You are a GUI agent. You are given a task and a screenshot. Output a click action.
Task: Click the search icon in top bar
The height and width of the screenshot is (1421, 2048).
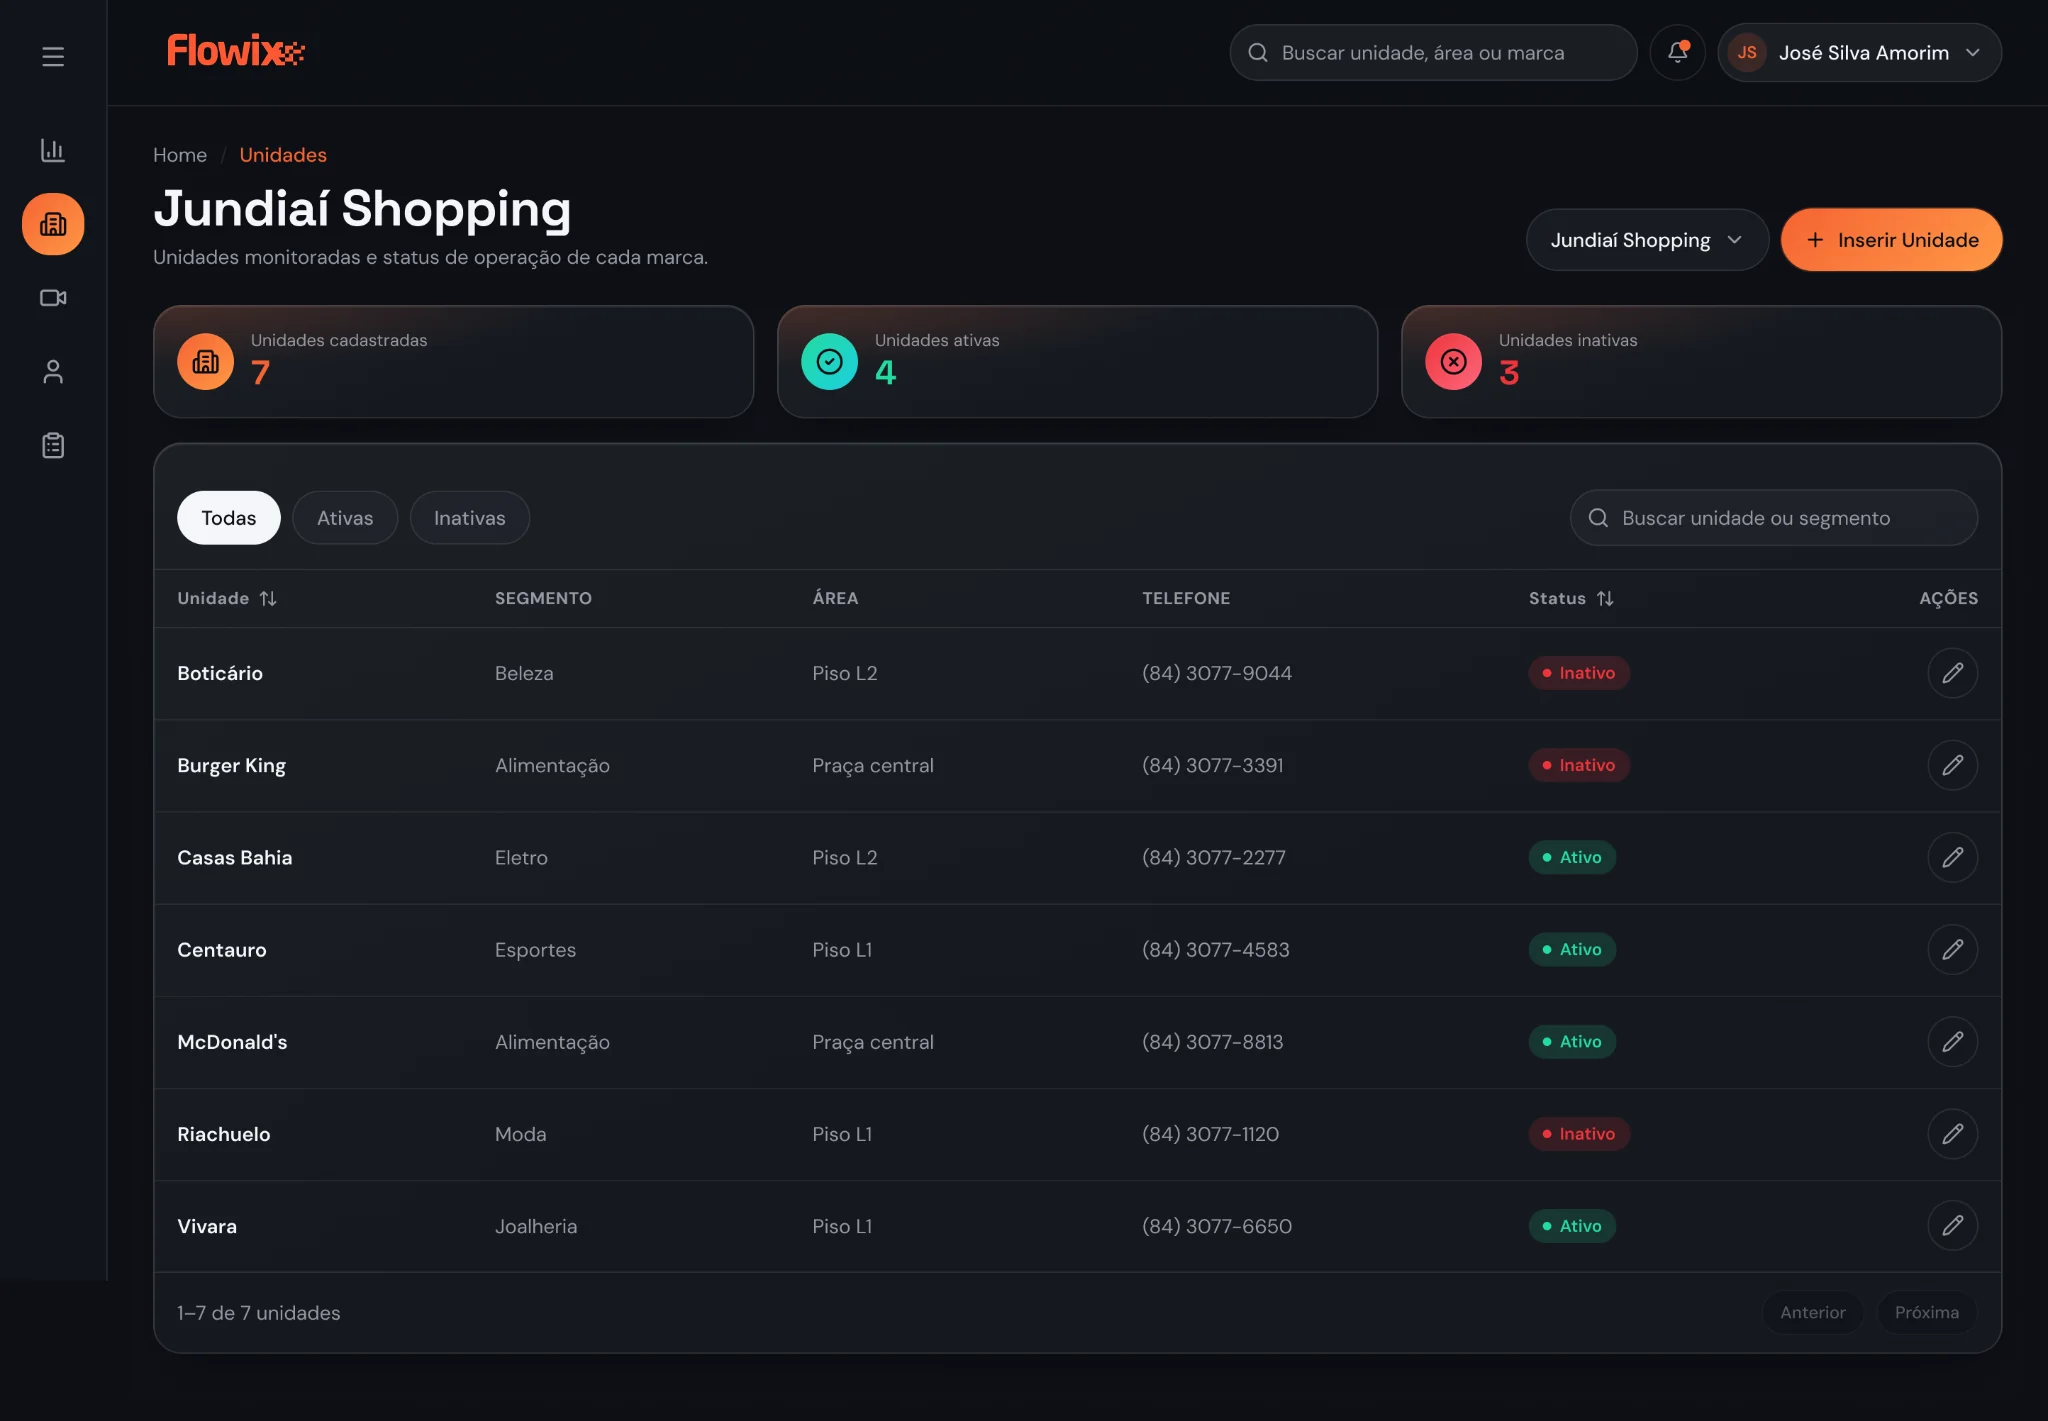point(1258,53)
